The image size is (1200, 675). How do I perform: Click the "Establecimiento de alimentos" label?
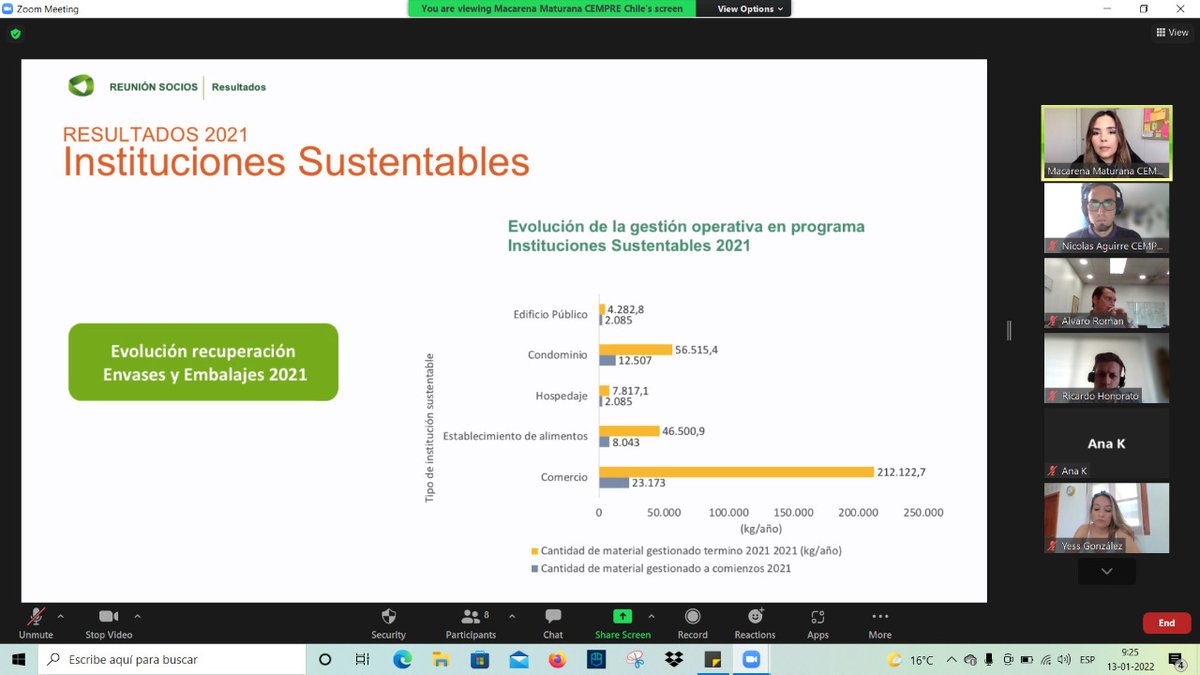(515, 436)
